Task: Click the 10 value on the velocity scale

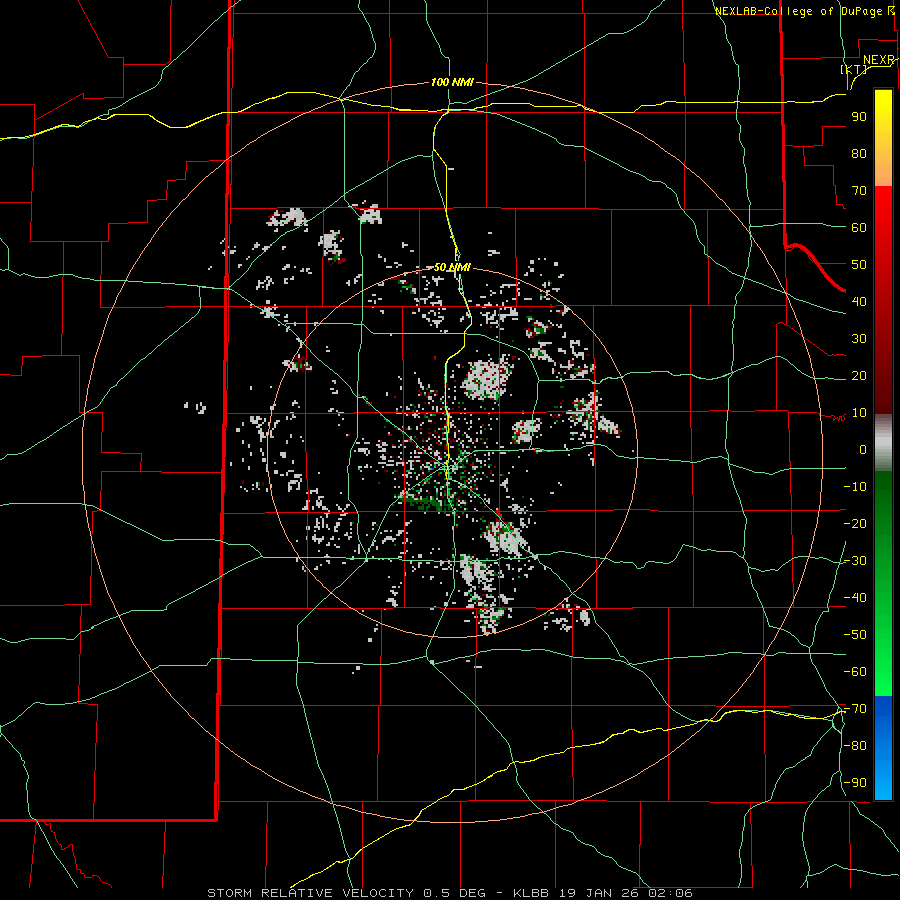Action: [x=859, y=413]
